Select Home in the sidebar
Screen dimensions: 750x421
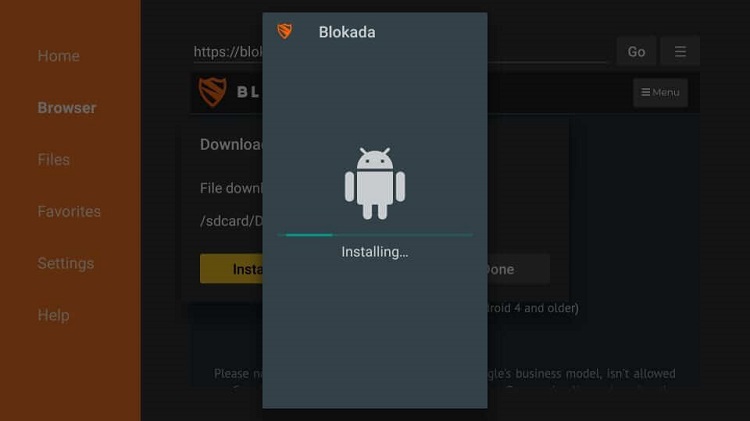pyautogui.click(x=59, y=56)
